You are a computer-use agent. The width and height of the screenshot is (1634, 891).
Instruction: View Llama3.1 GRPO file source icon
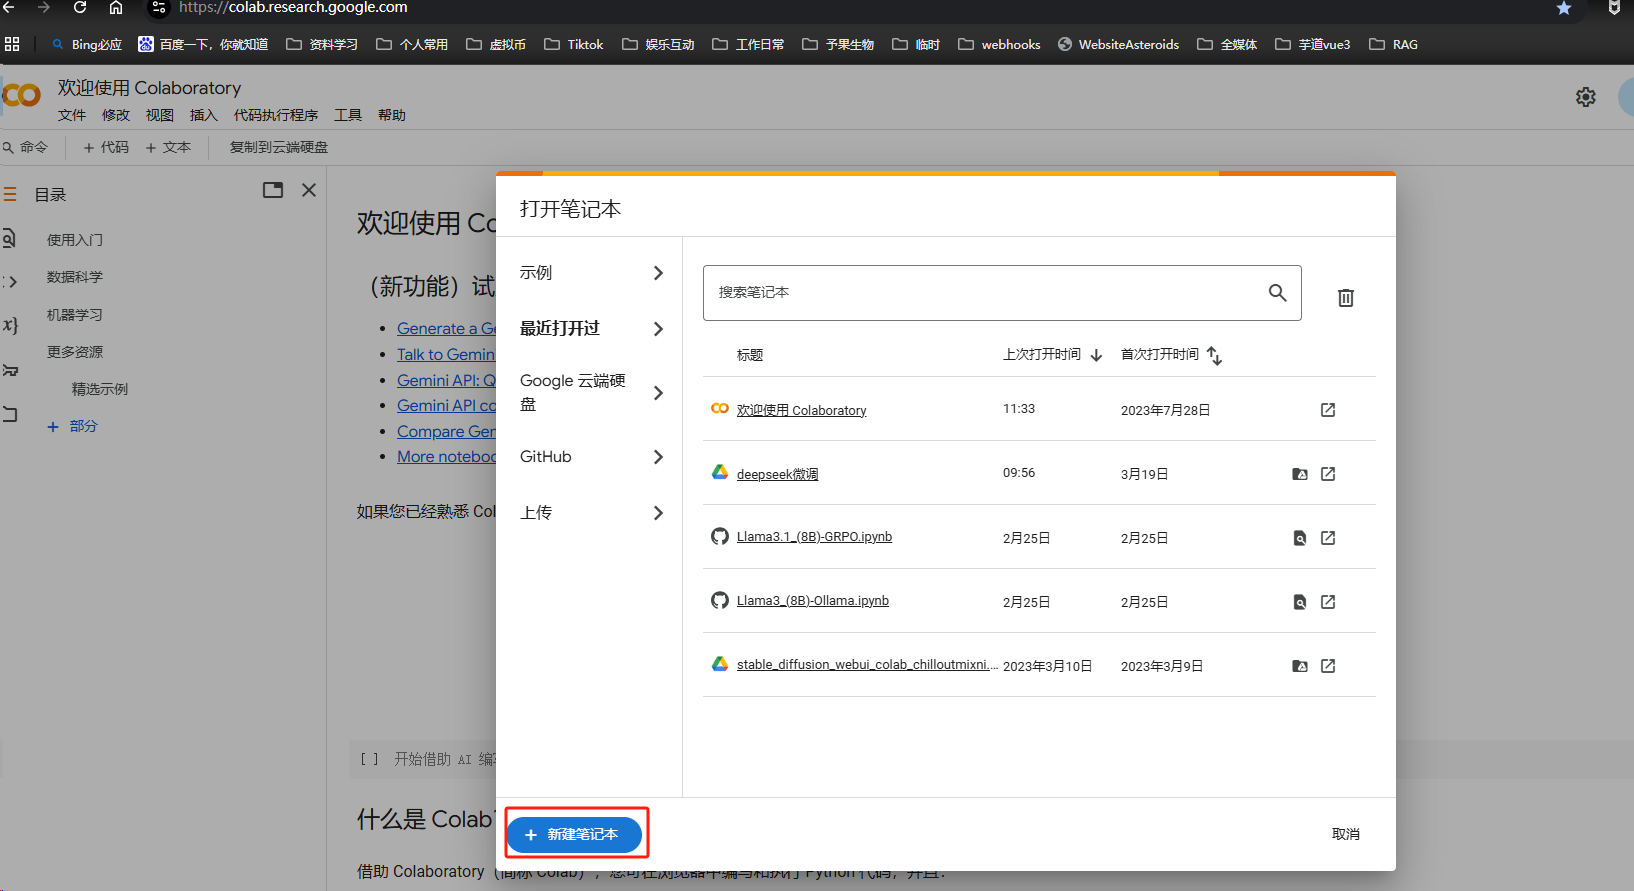pos(1300,538)
